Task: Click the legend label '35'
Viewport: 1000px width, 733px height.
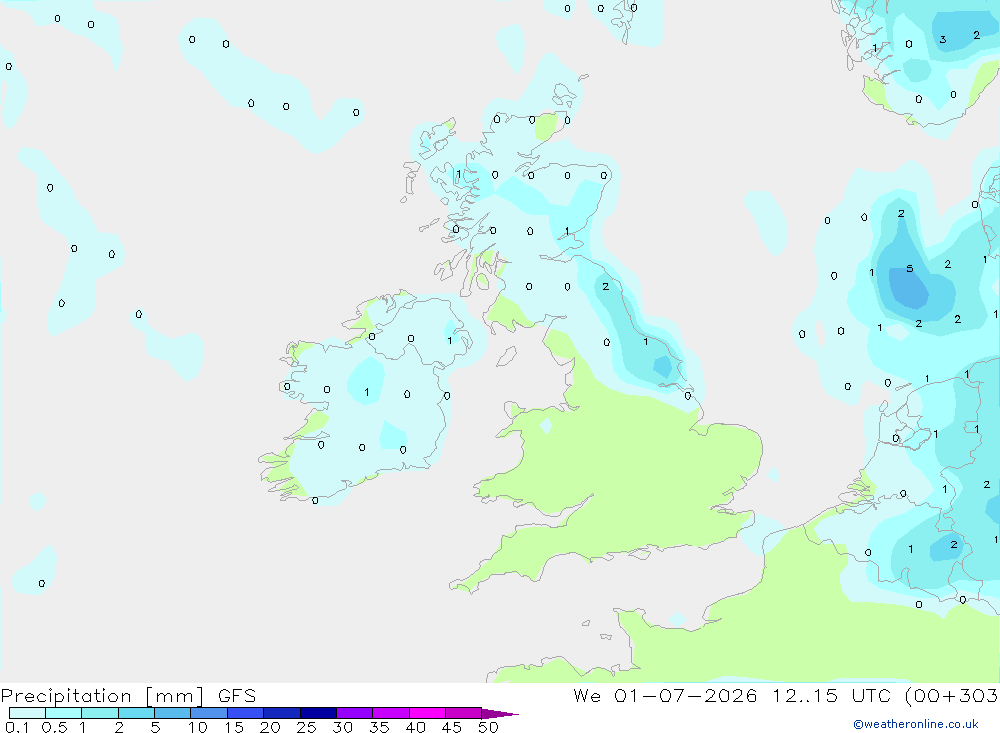Action: (379, 727)
